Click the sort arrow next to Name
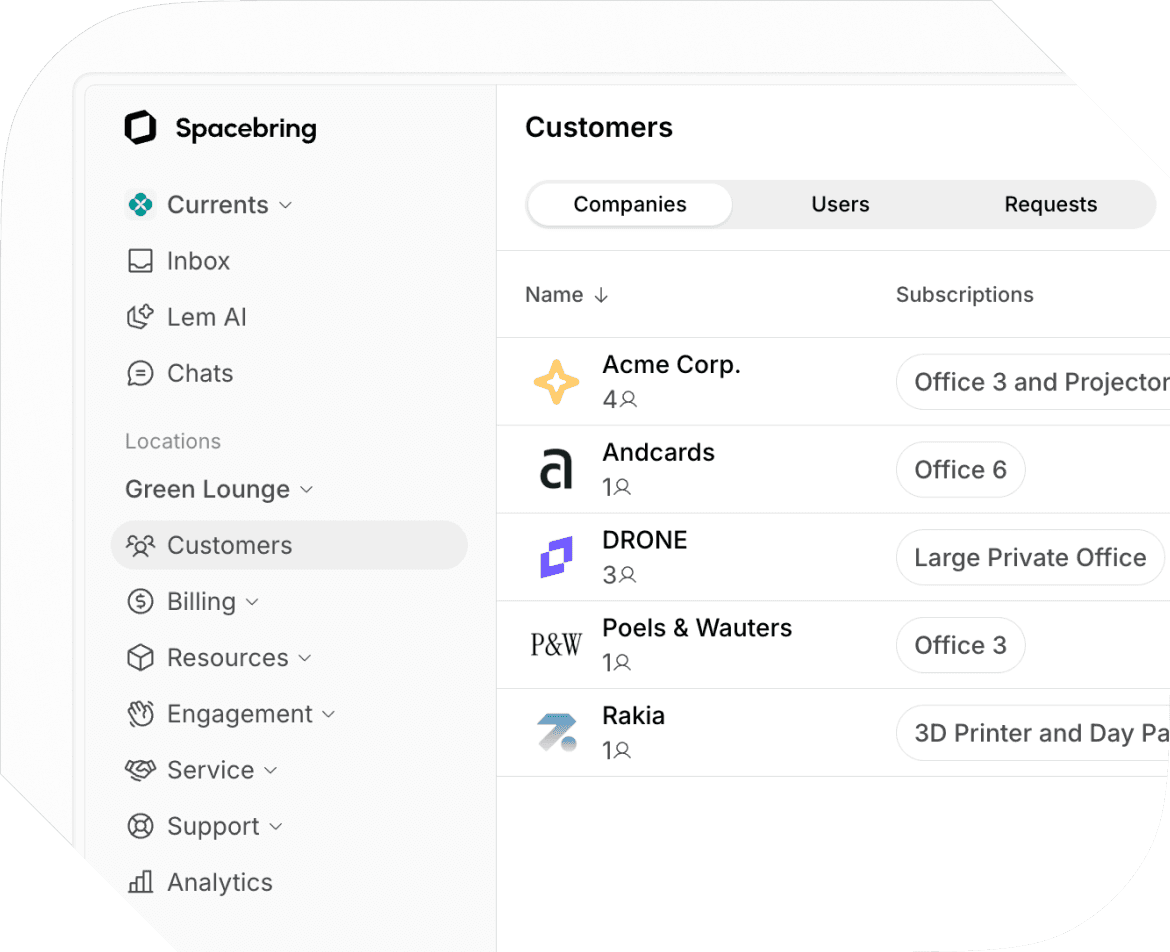1170x952 pixels. pos(601,295)
